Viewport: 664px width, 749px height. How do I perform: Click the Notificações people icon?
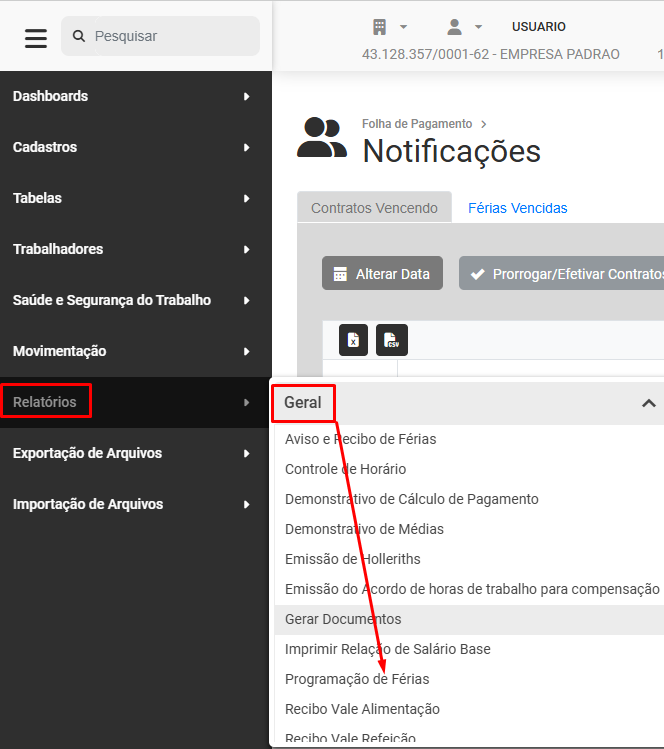click(x=322, y=138)
